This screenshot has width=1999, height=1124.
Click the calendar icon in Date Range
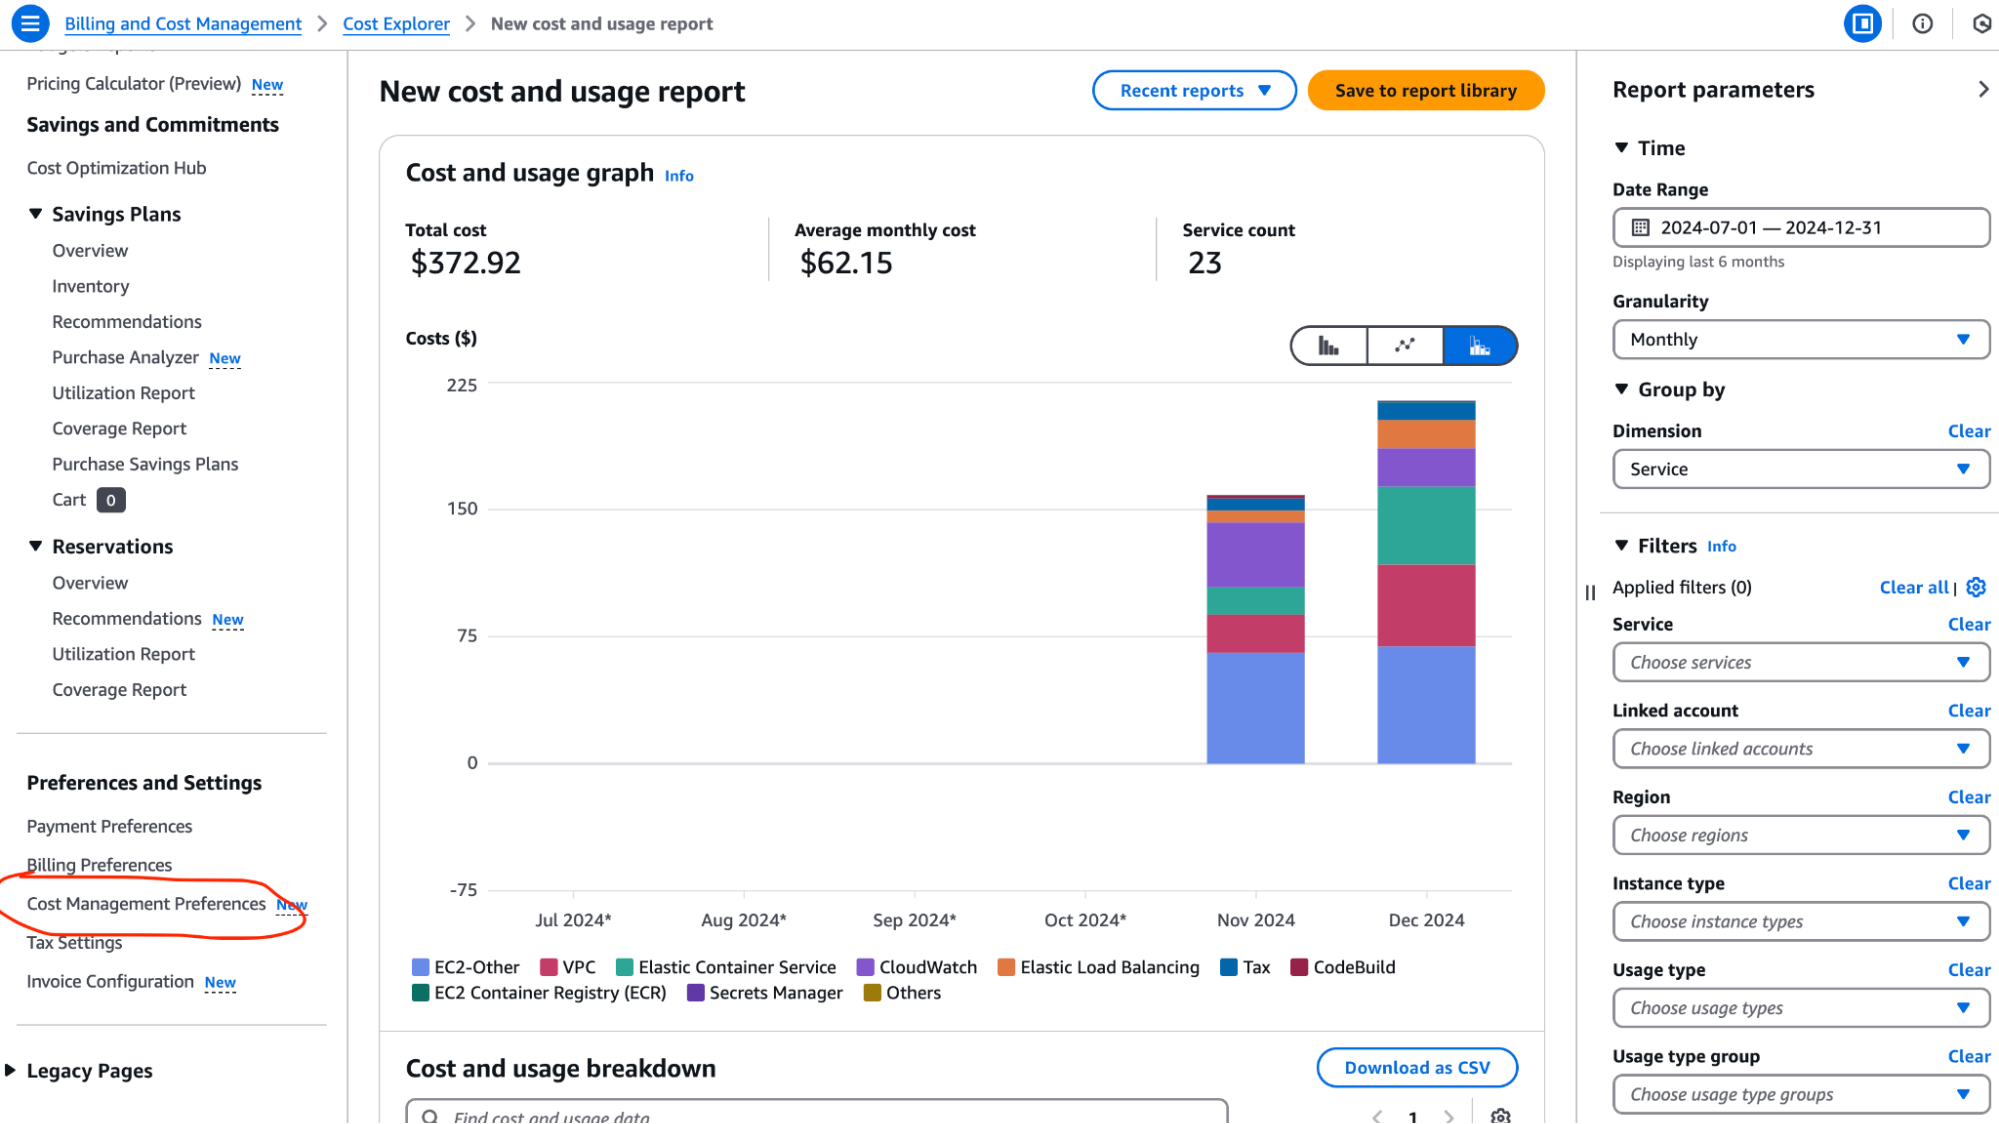click(1640, 227)
